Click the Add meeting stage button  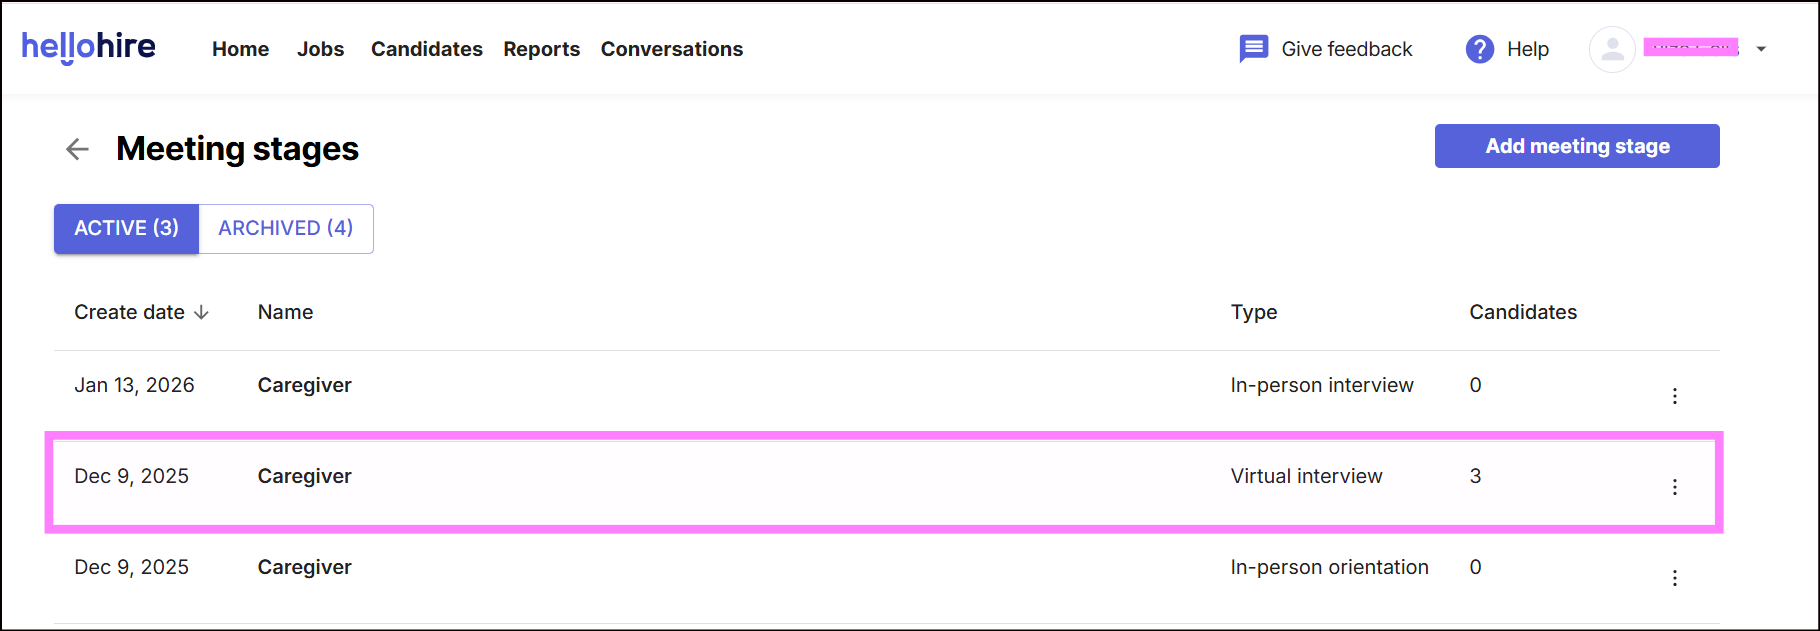tap(1577, 146)
